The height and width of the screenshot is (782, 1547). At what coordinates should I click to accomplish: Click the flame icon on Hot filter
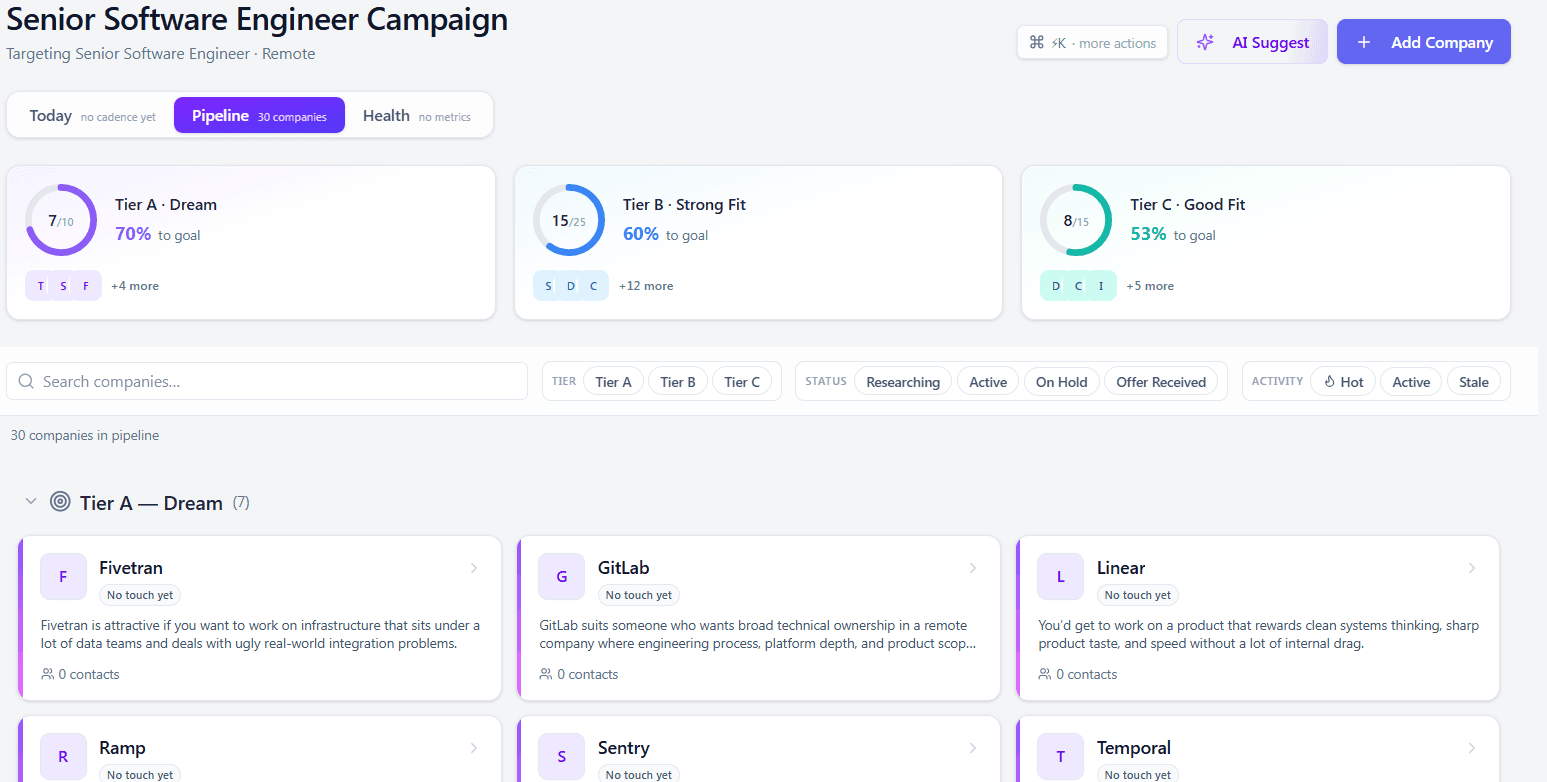click(1329, 381)
